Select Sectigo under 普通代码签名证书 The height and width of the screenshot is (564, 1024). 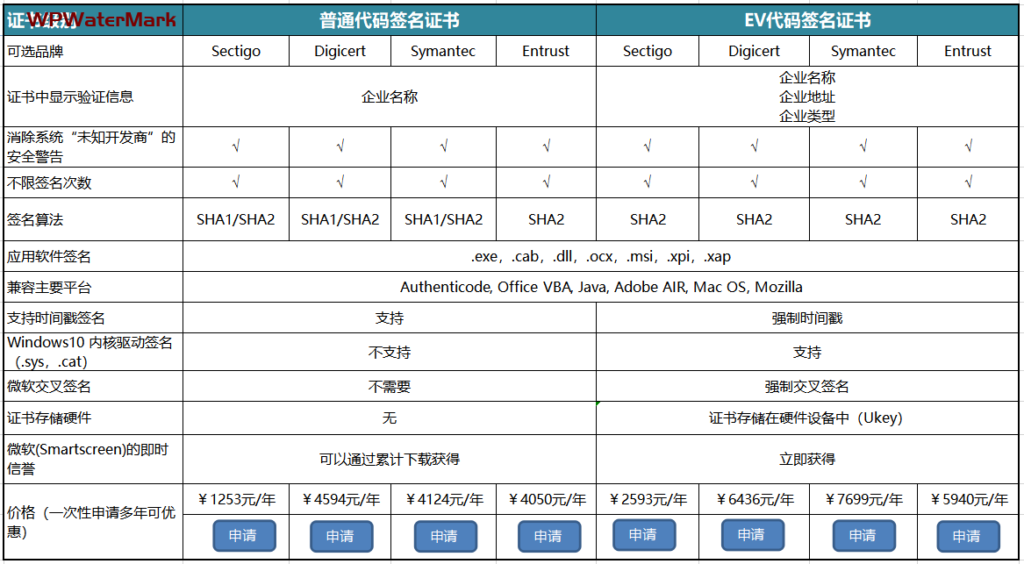[236, 51]
